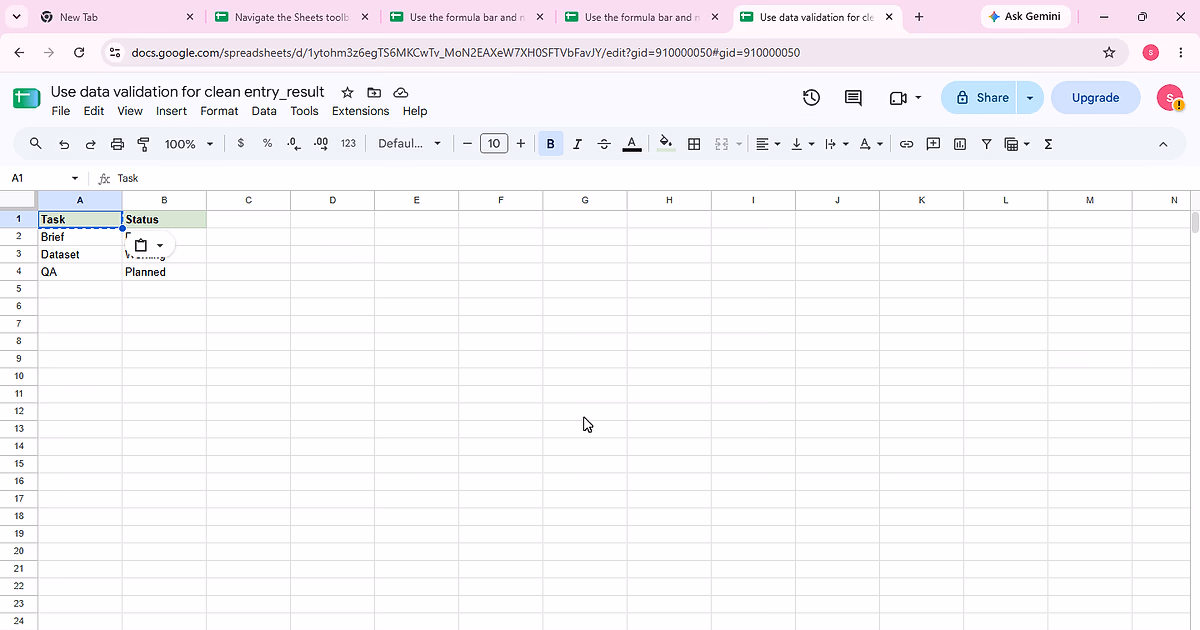Click the Insert chart icon
Screen dimensions: 1200x630
pyautogui.click(x=960, y=144)
